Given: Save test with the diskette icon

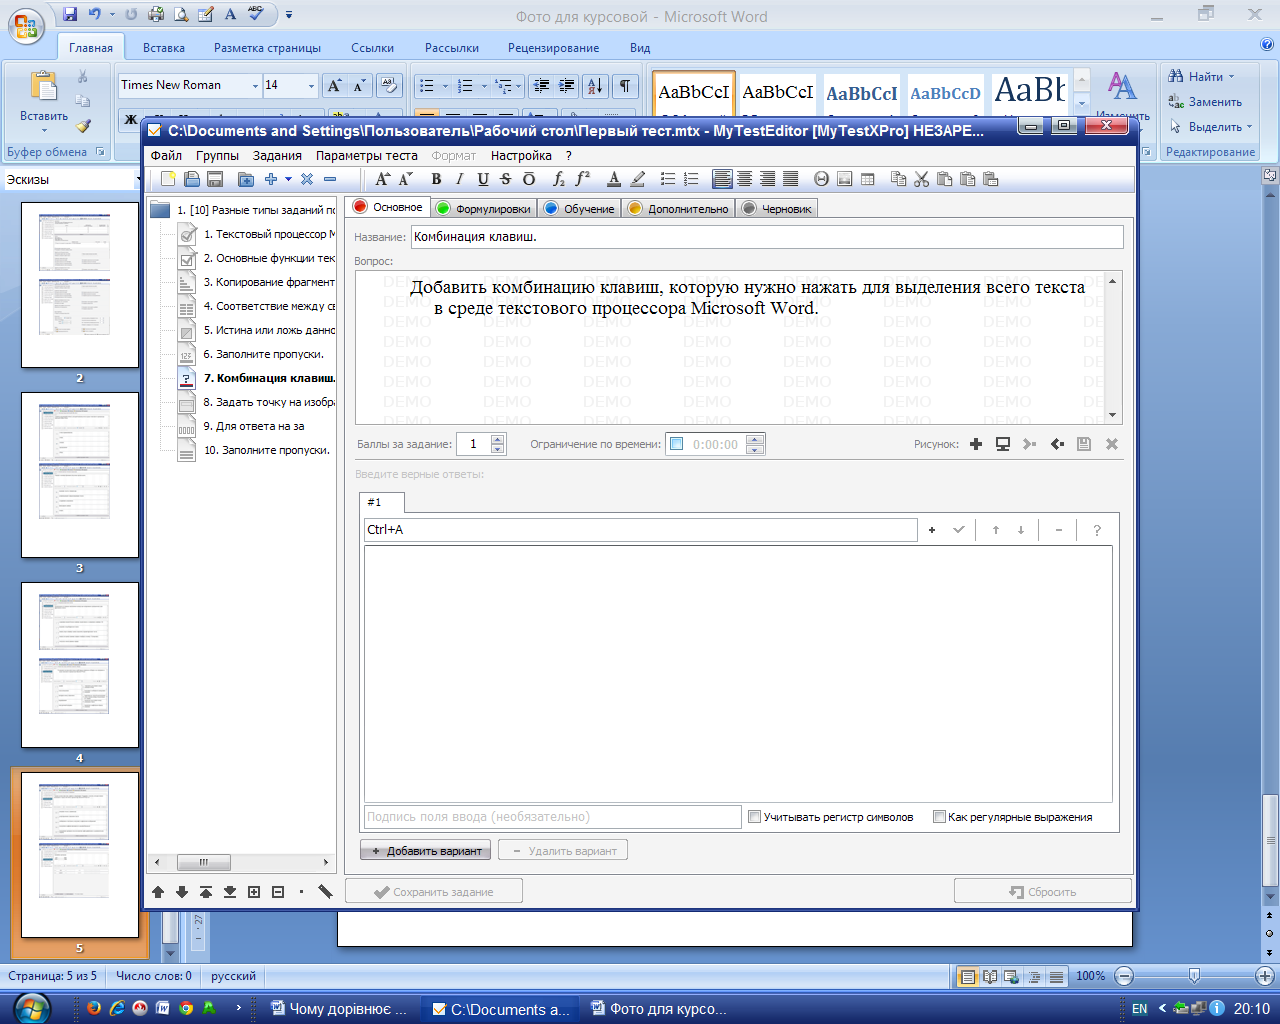Looking at the screenshot, I should point(214,179).
